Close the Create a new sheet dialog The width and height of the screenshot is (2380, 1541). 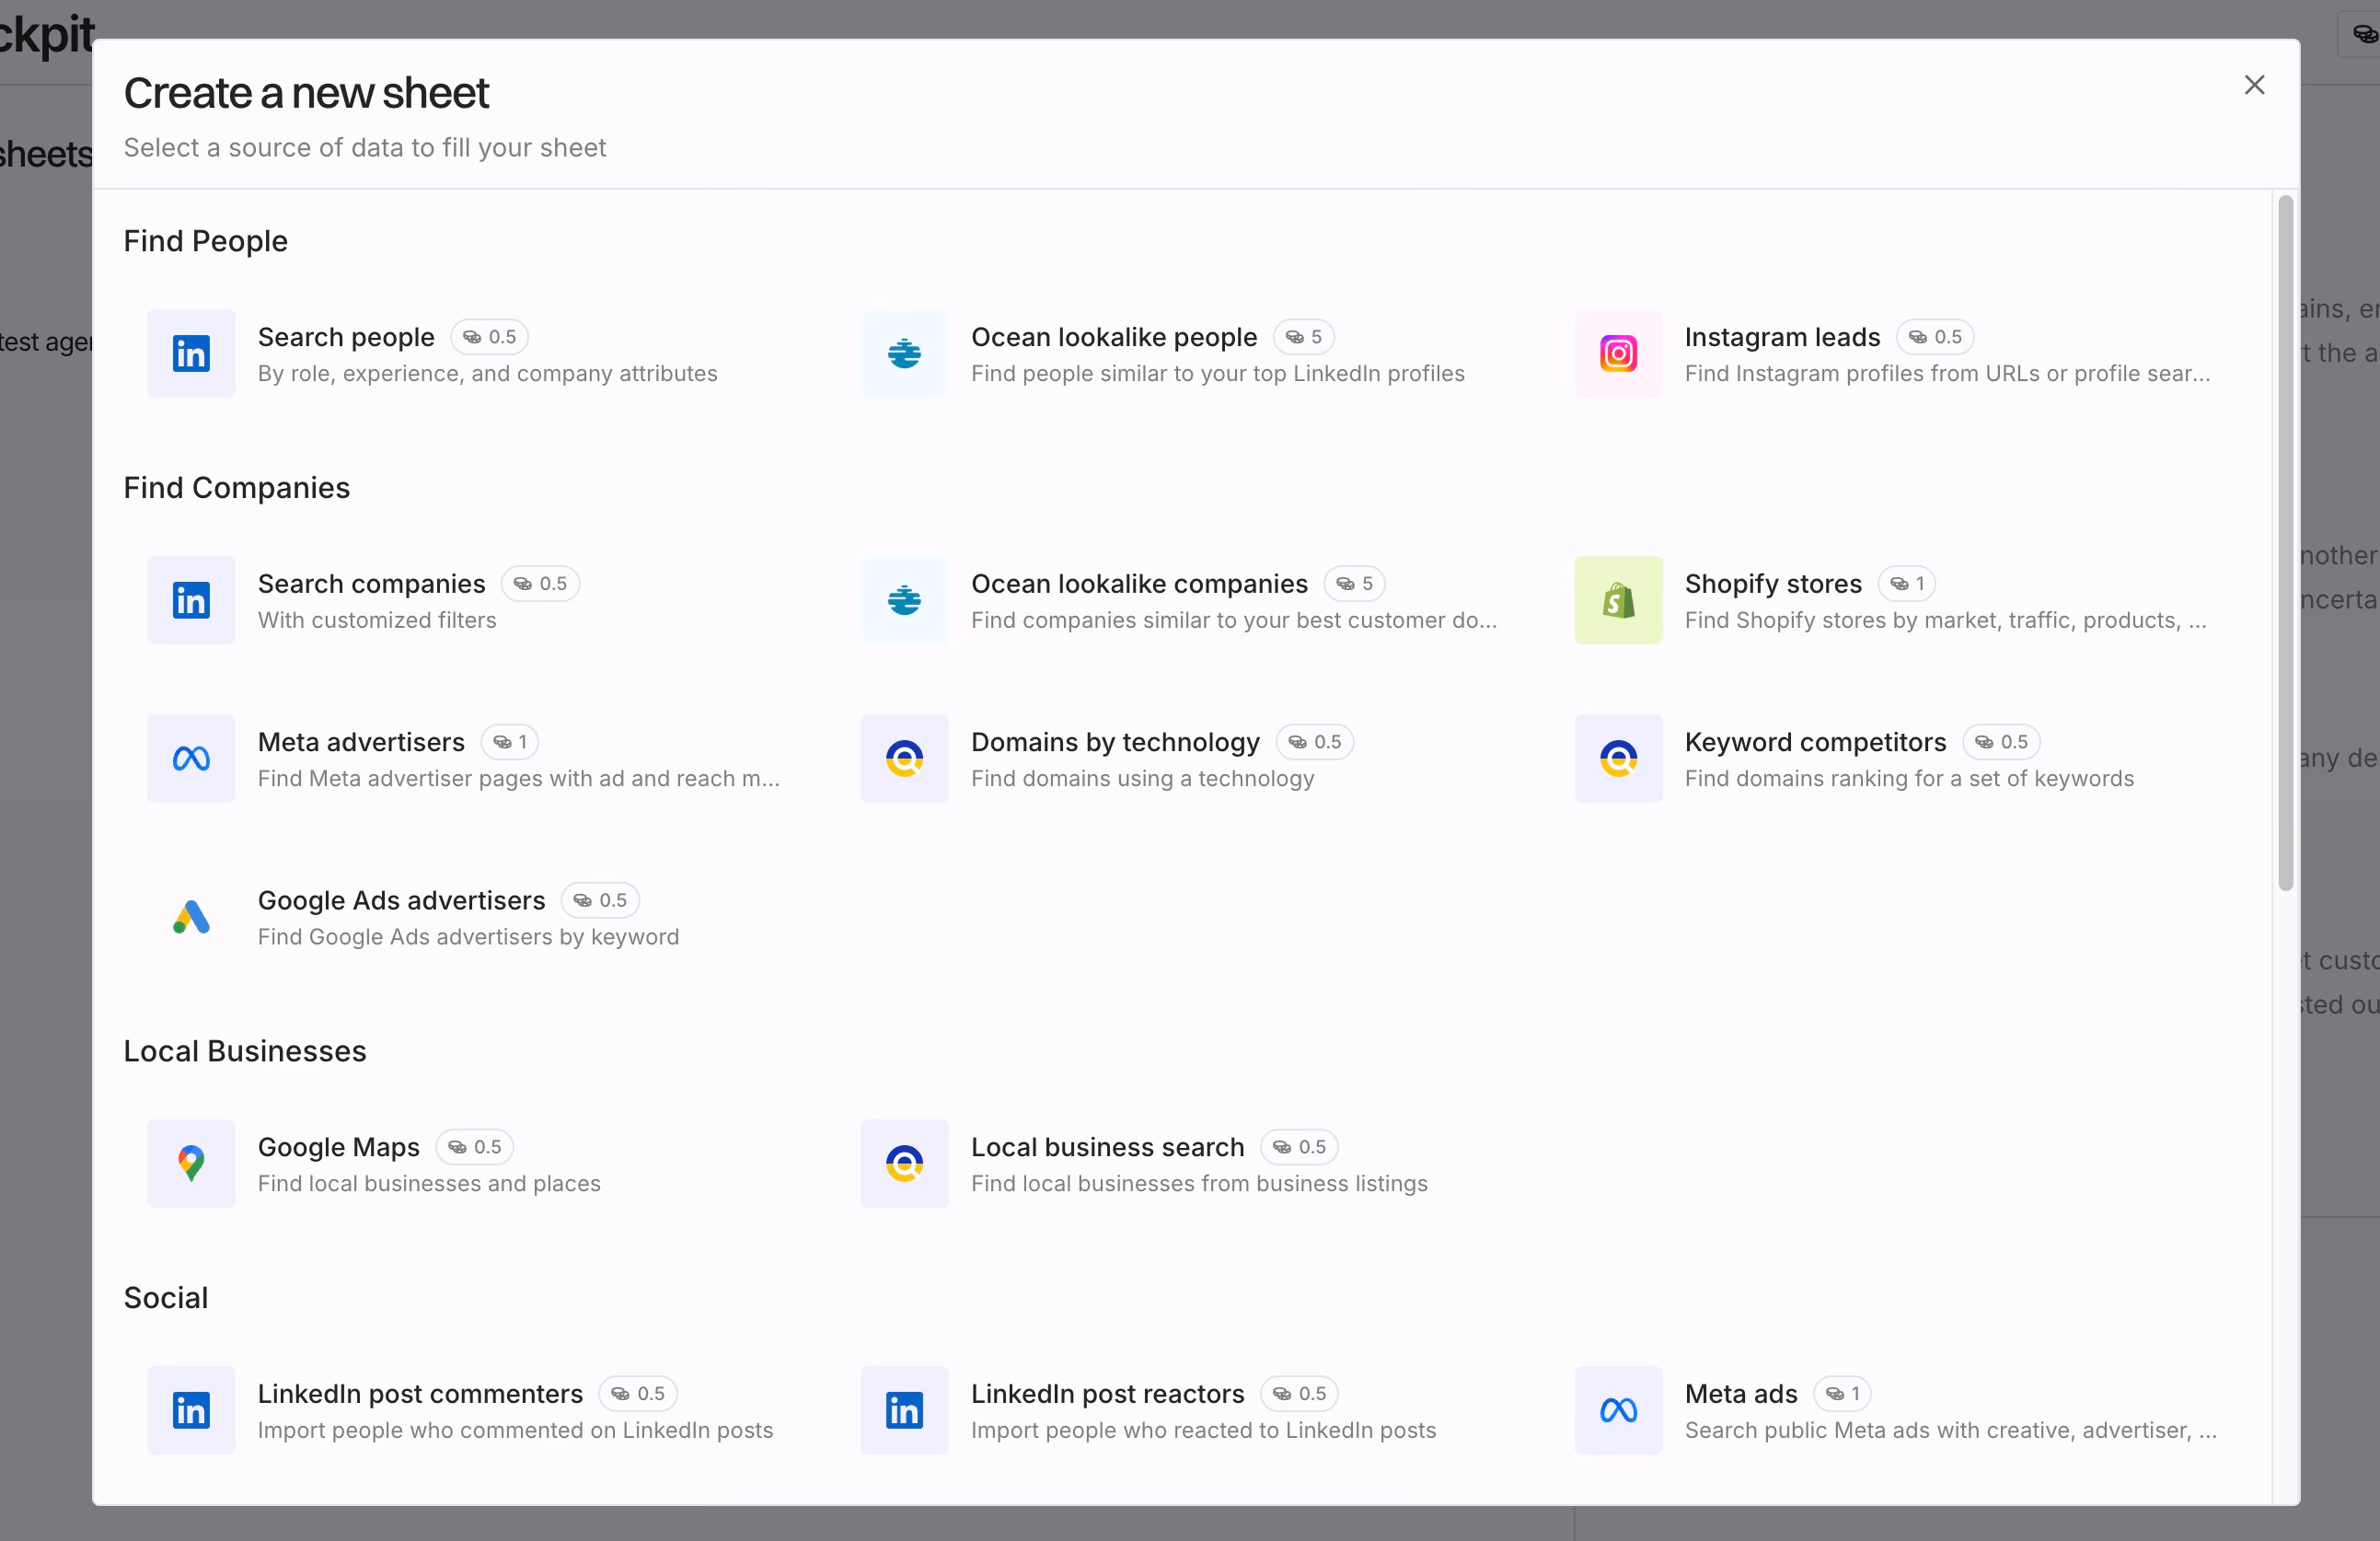[x=2254, y=85]
